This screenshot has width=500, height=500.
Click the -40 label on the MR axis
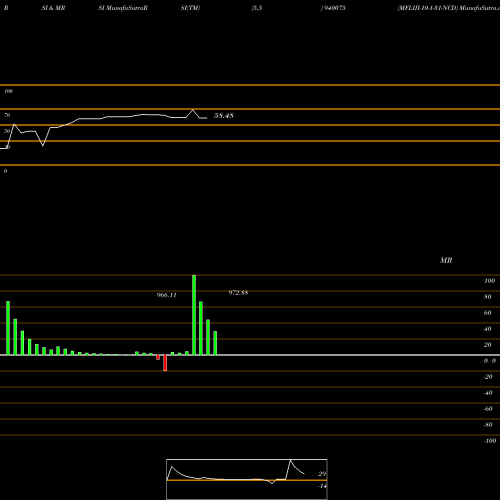pos(488,393)
